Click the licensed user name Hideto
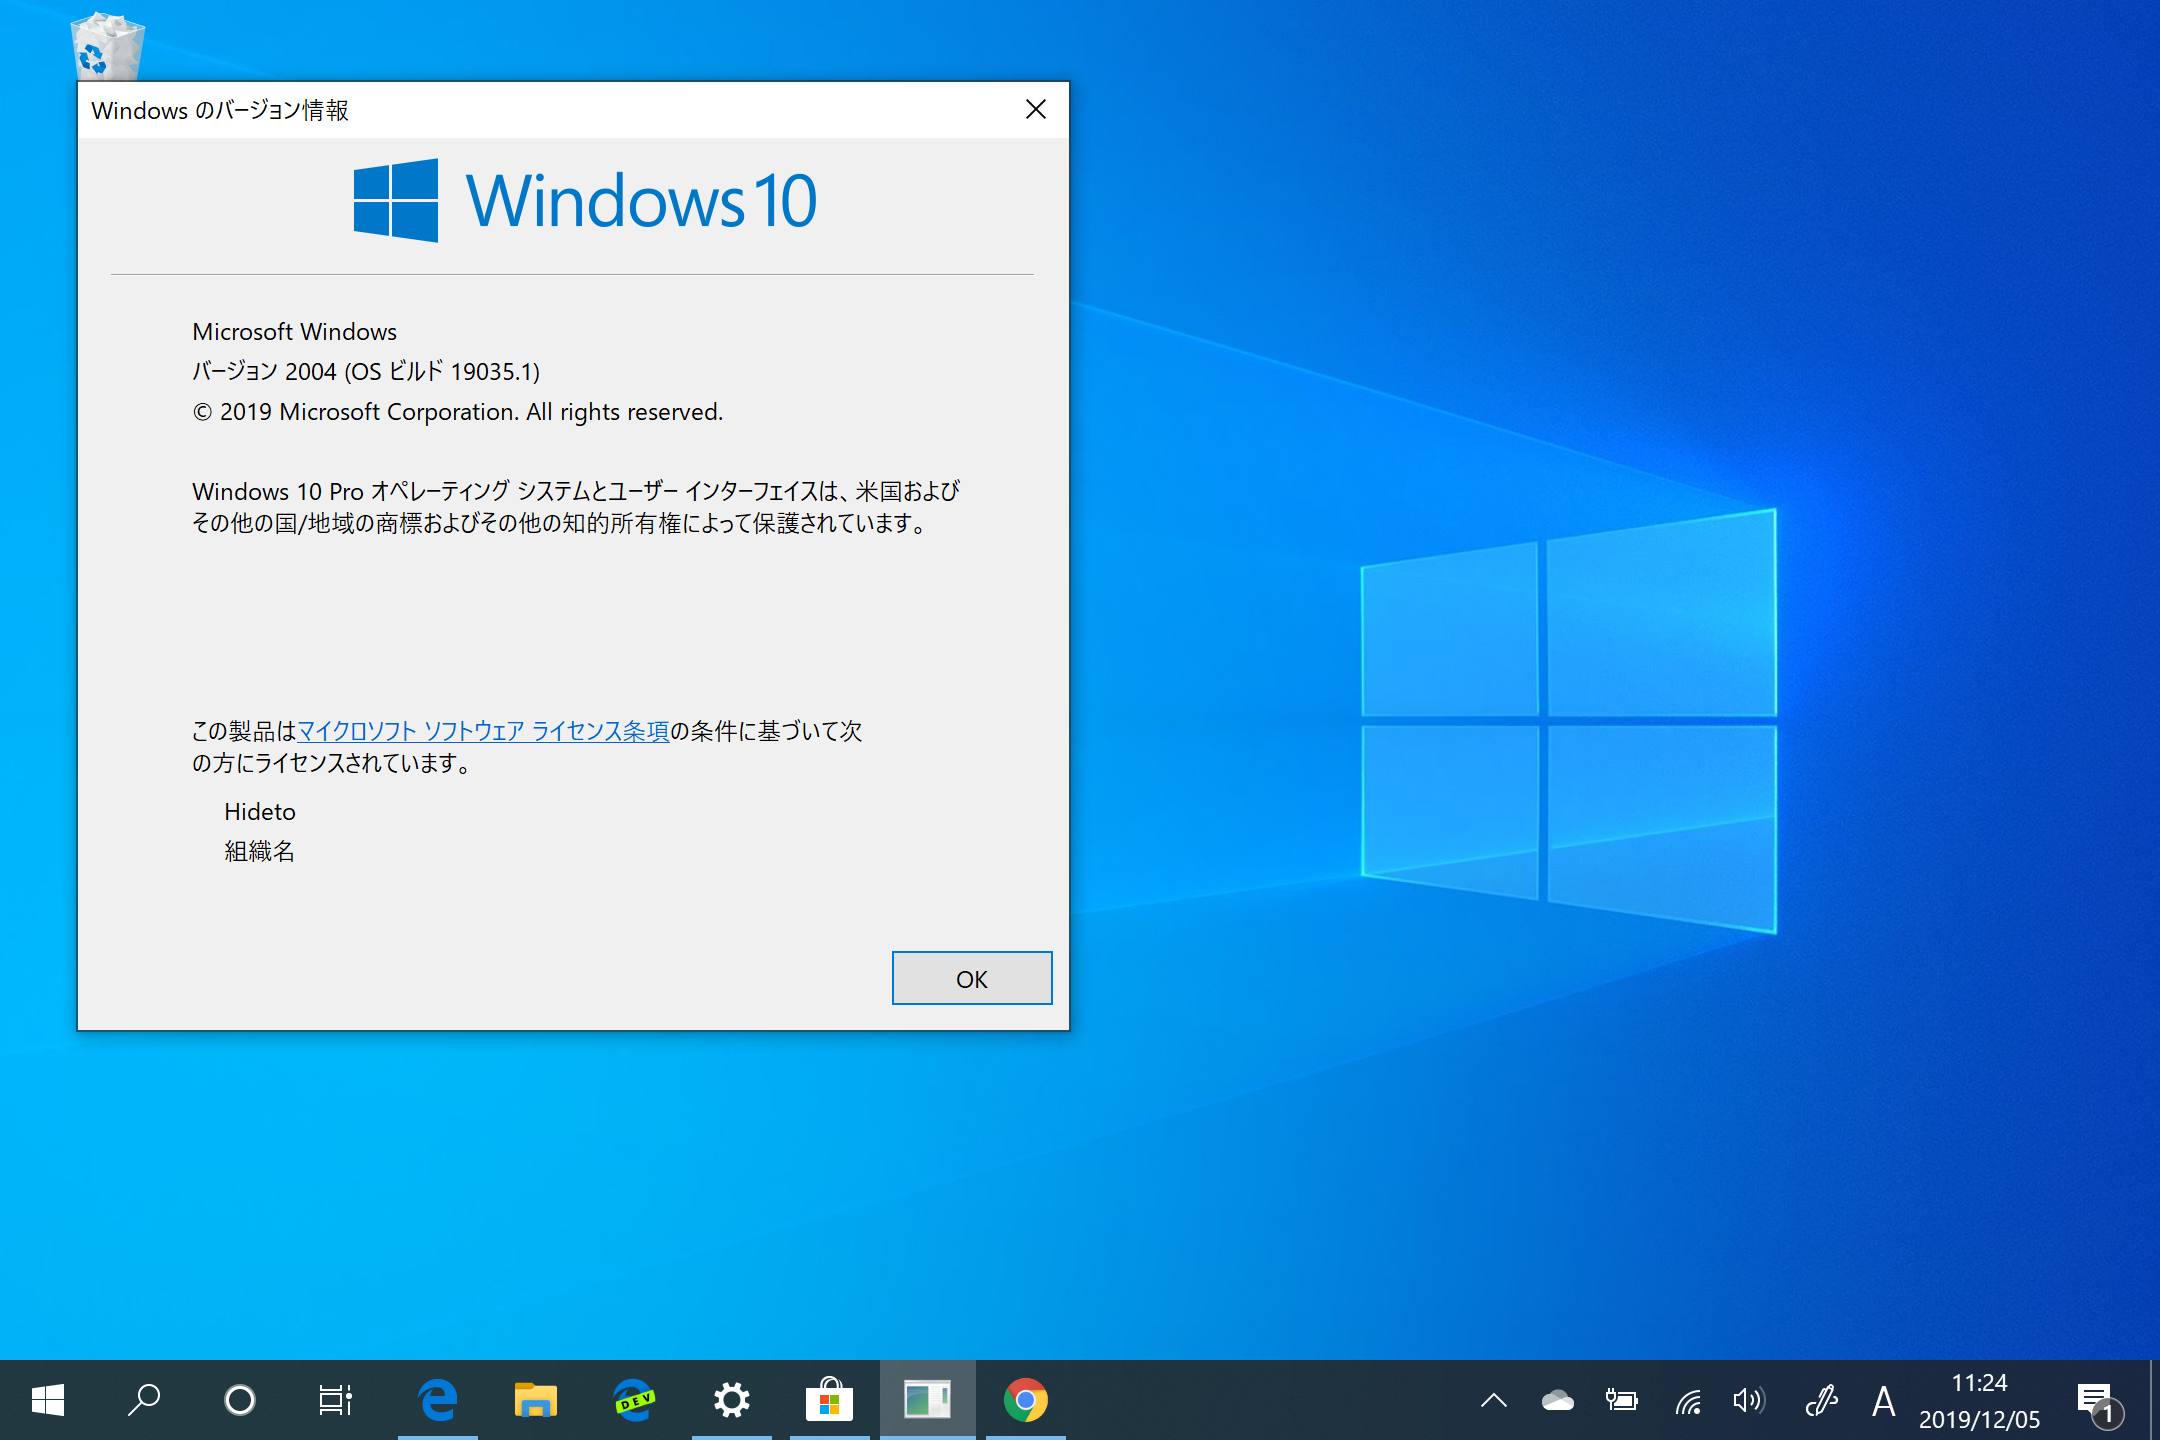The width and height of the screenshot is (2160, 1440). (260, 811)
